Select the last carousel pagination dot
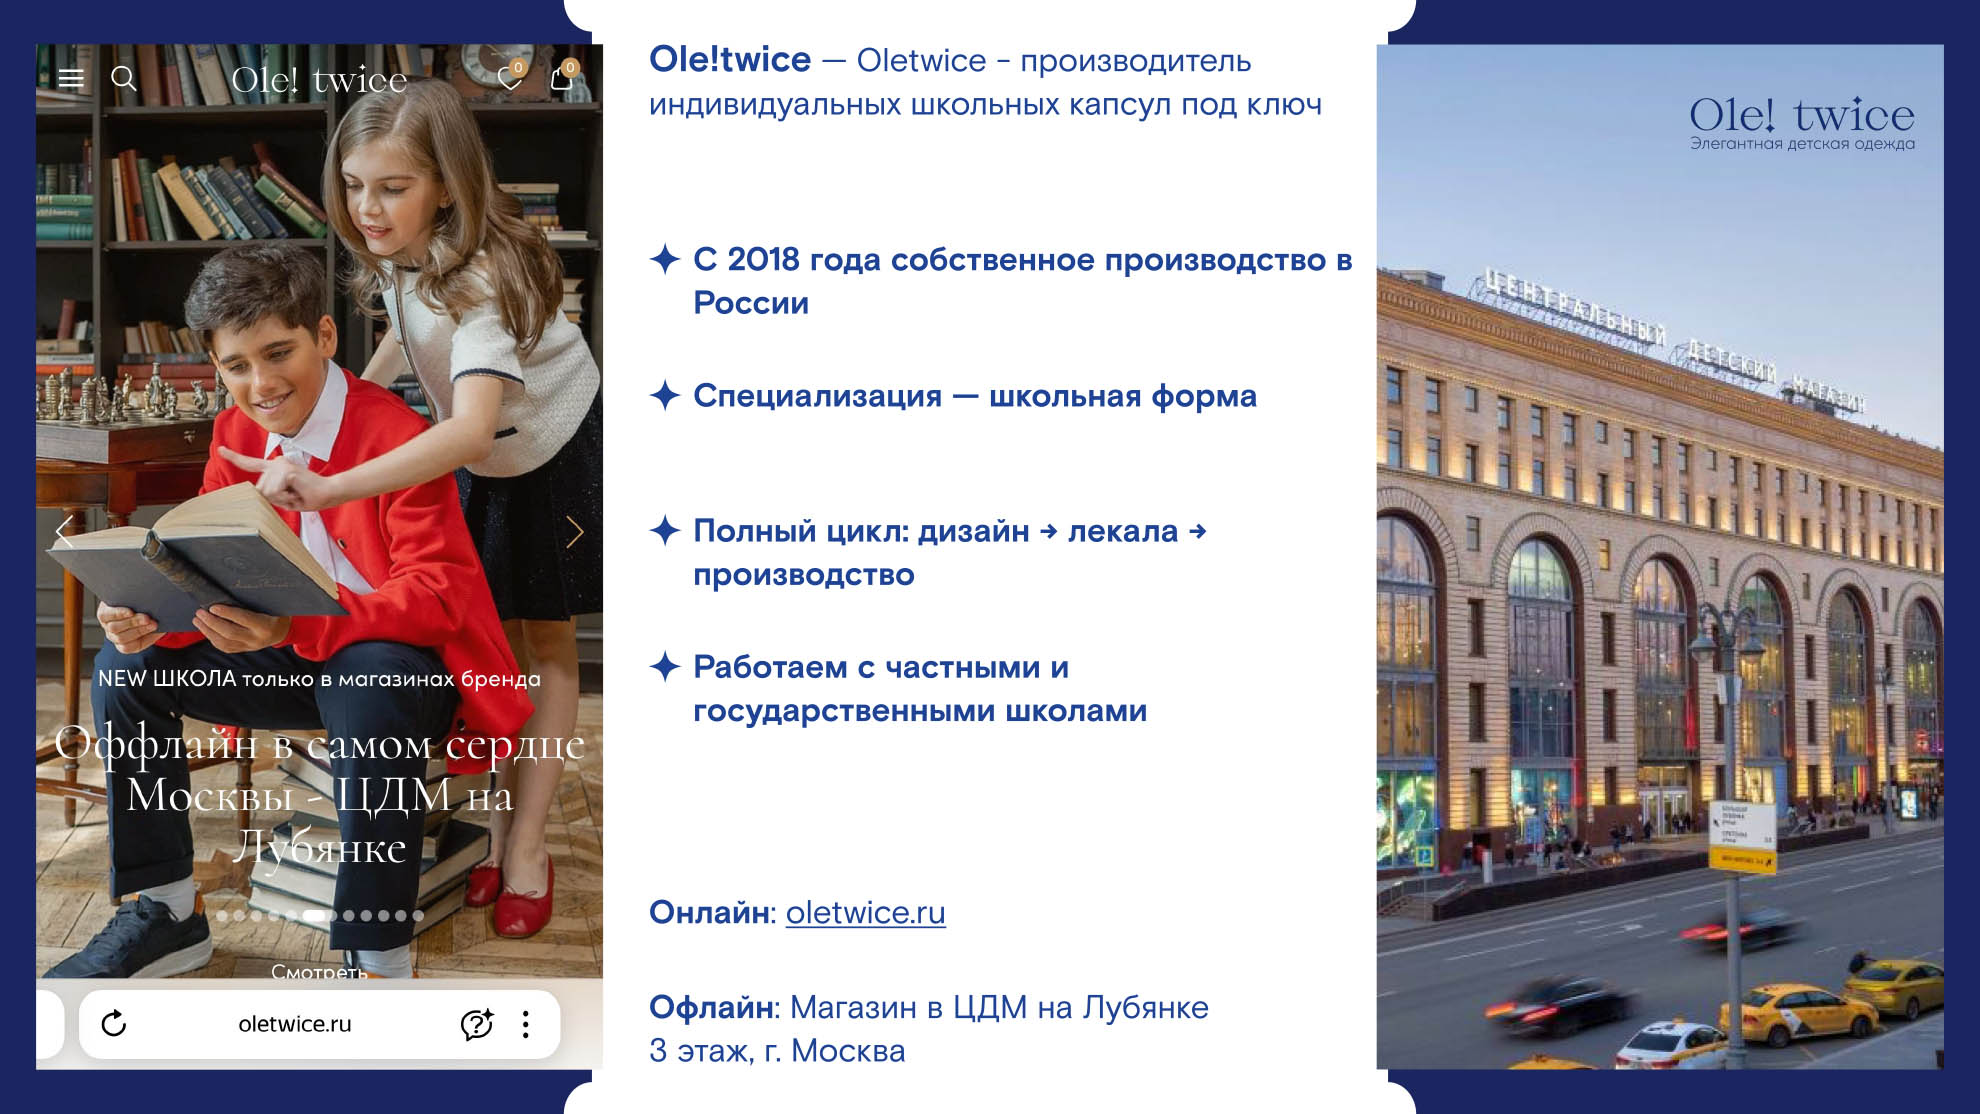The width and height of the screenshot is (1980, 1114). click(x=418, y=916)
